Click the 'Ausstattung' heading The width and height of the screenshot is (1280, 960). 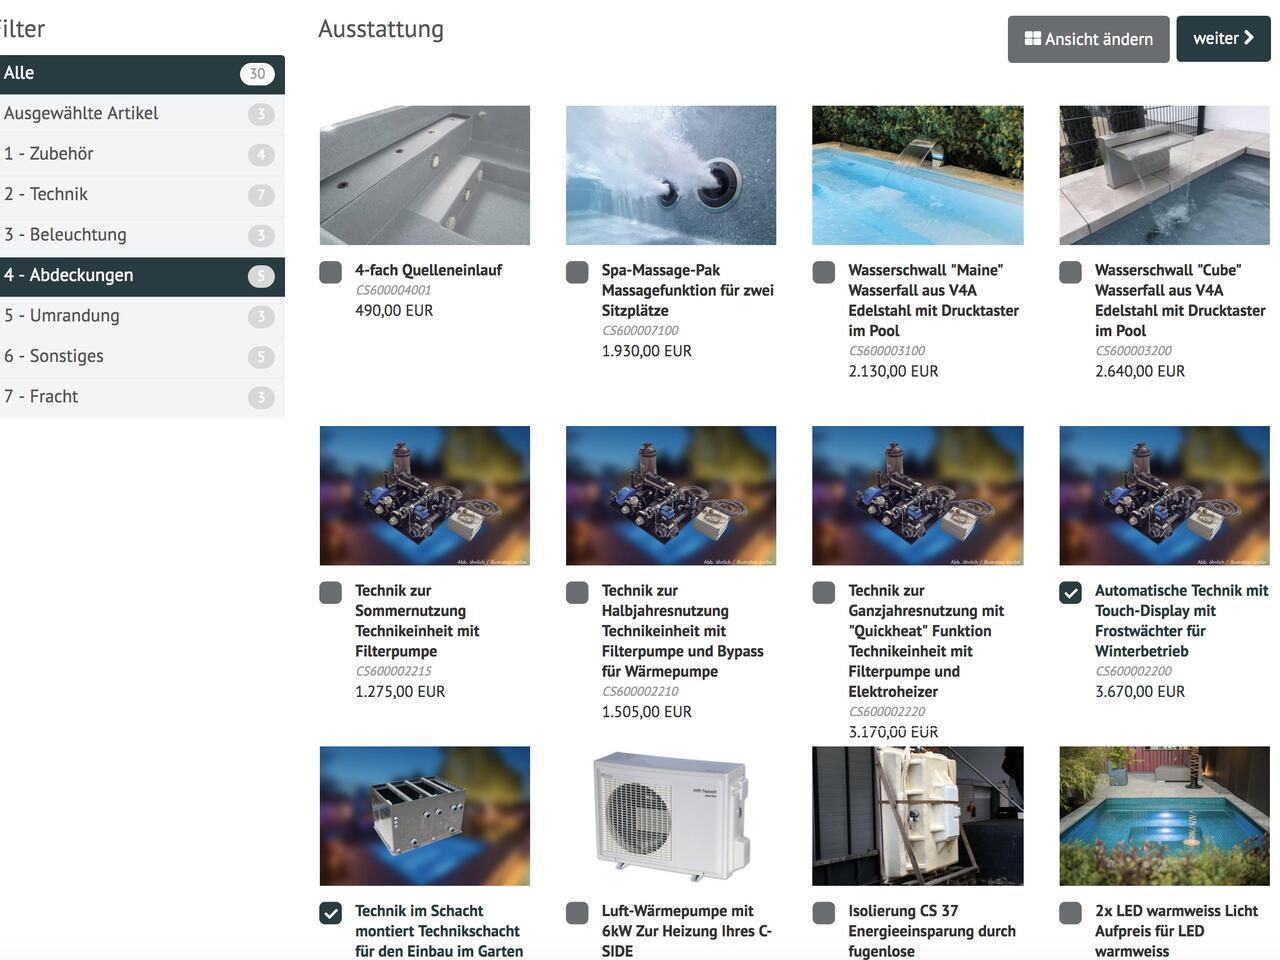tap(381, 29)
